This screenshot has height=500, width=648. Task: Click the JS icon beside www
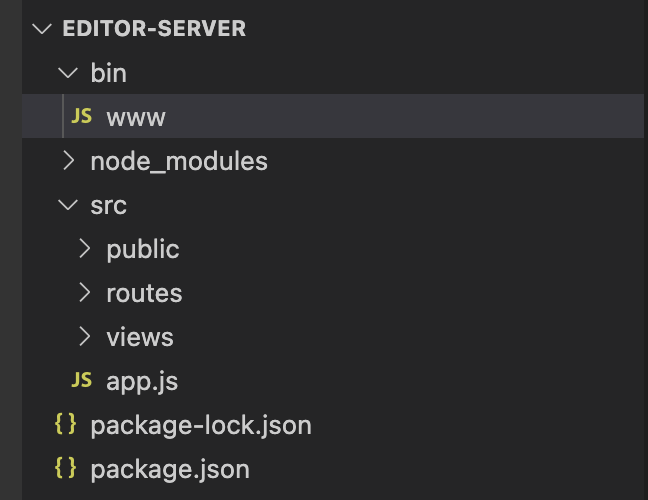[82, 117]
